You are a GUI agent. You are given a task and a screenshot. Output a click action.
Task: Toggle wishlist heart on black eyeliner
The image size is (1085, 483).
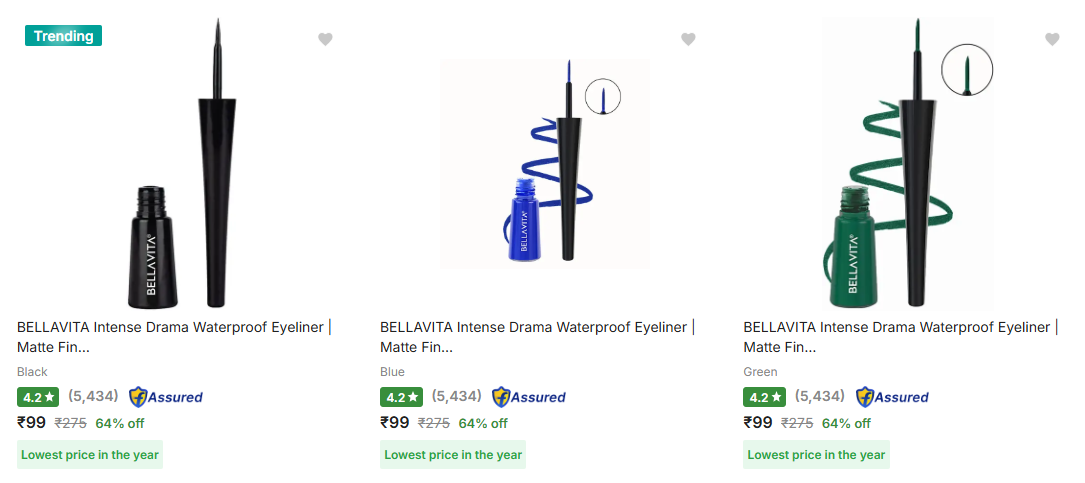(x=325, y=40)
